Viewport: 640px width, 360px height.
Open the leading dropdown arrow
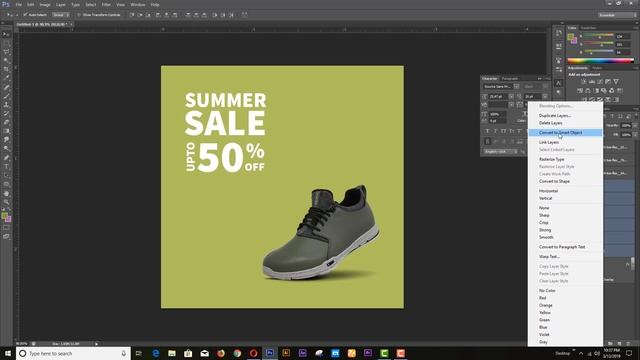[545, 97]
